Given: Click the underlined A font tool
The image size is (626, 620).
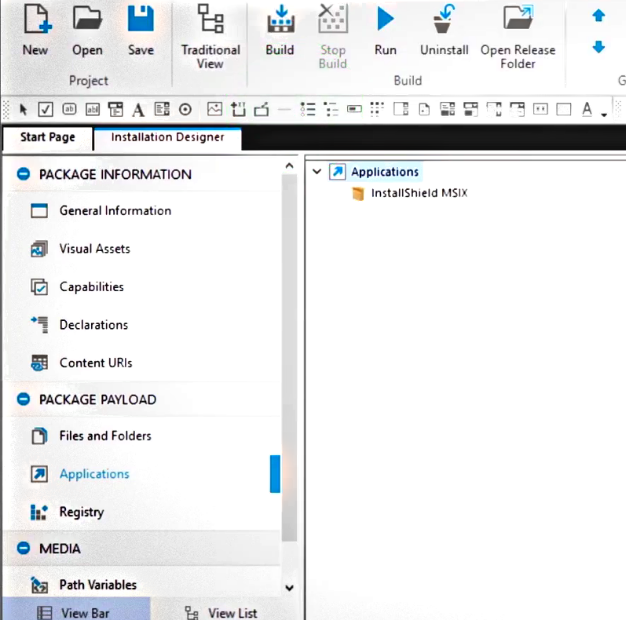Looking at the screenshot, I should pyautogui.click(x=587, y=109).
